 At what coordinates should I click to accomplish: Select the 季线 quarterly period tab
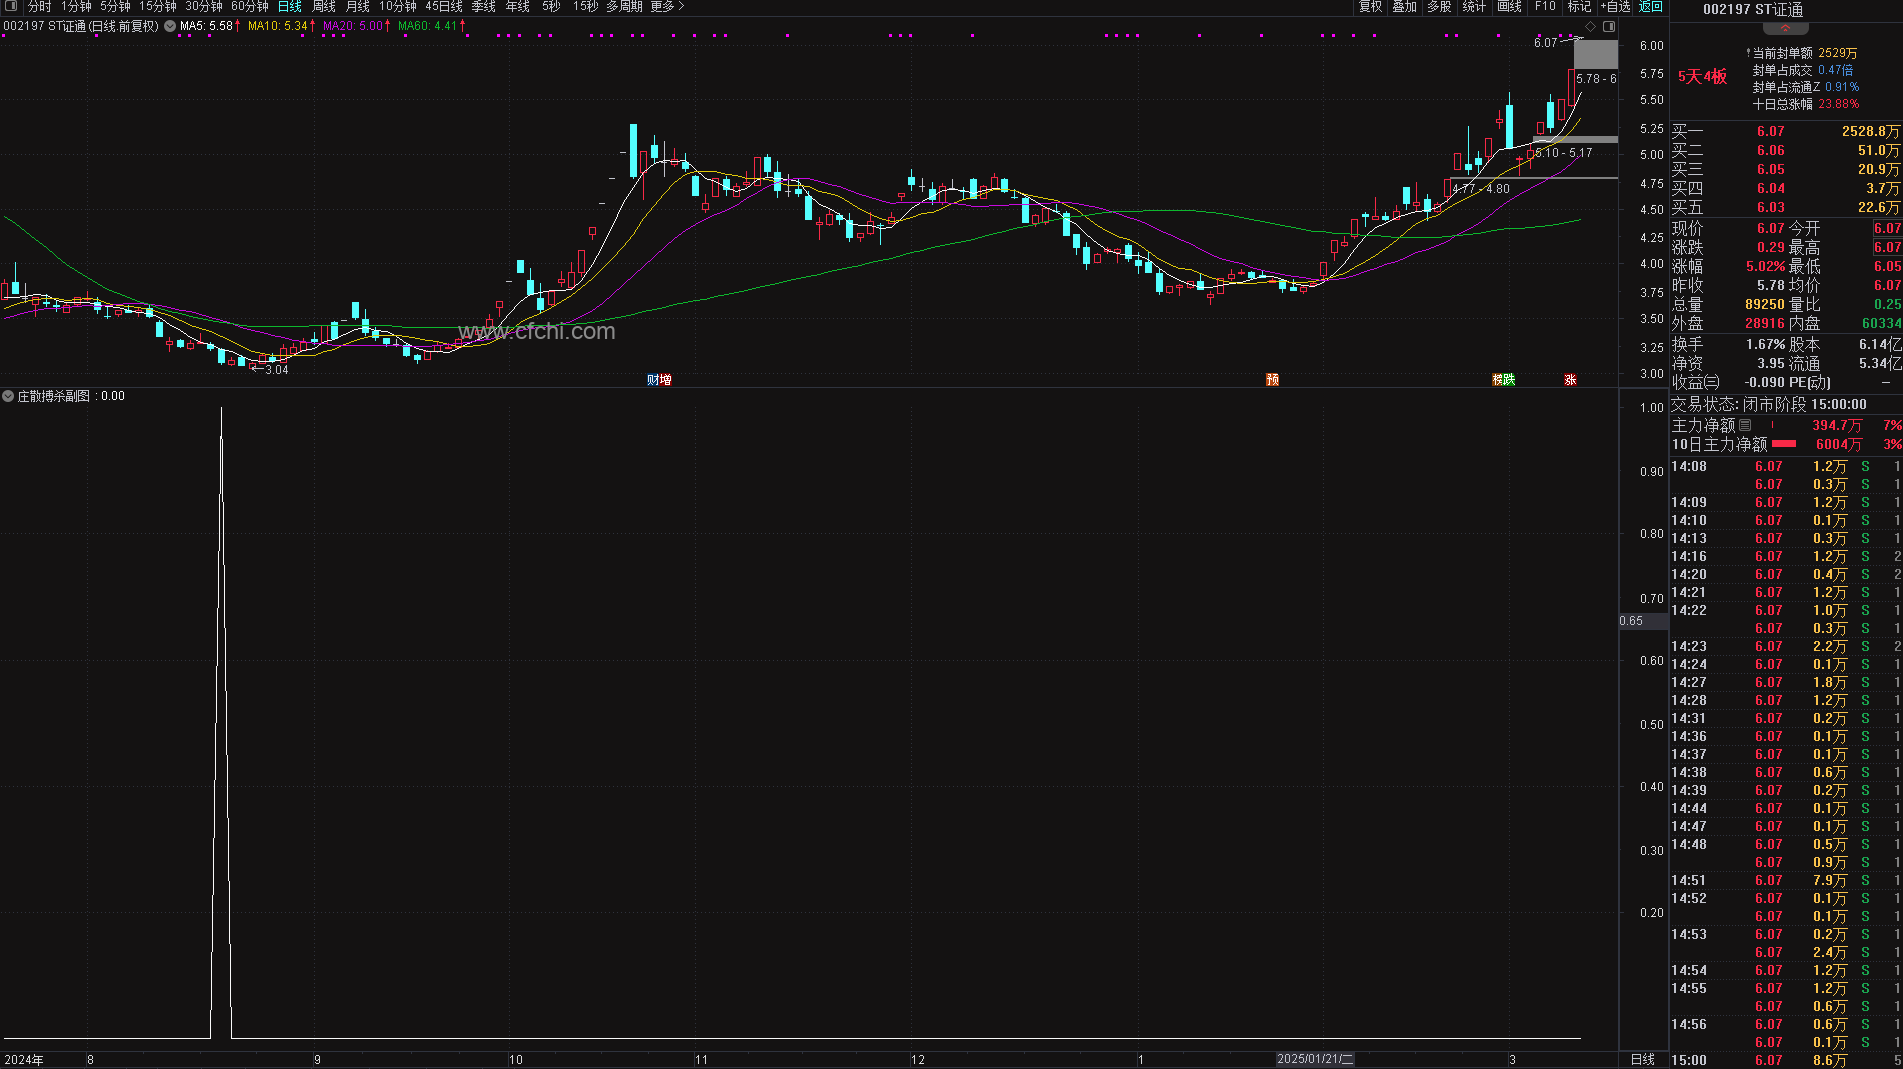coord(484,6)
